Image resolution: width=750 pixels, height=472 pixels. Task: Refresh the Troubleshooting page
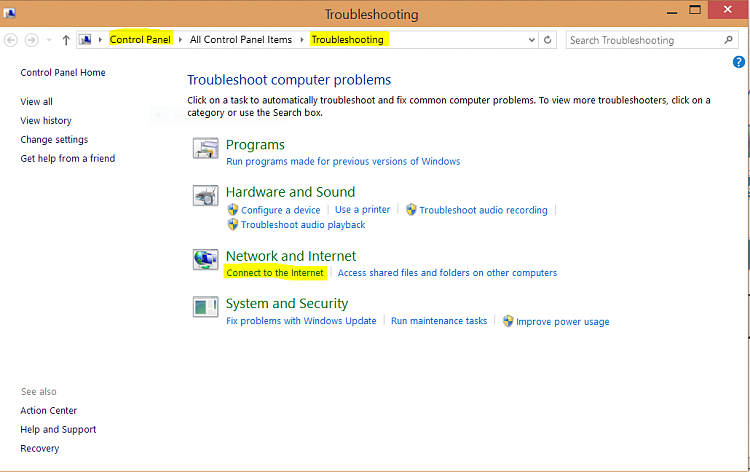point(548,40)
